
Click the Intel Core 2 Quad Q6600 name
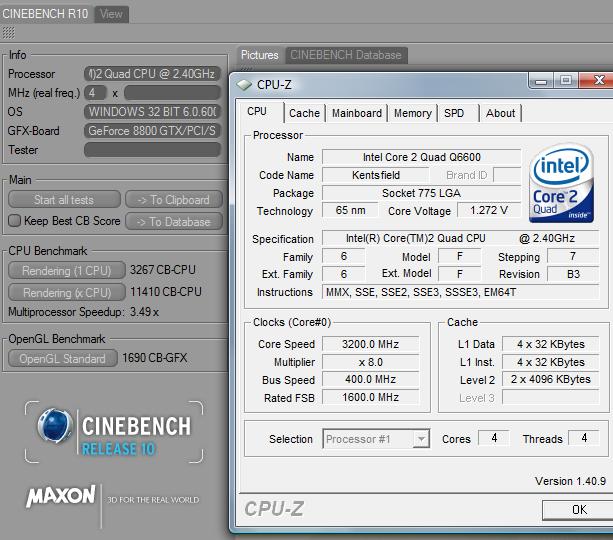tap(421, 157)
